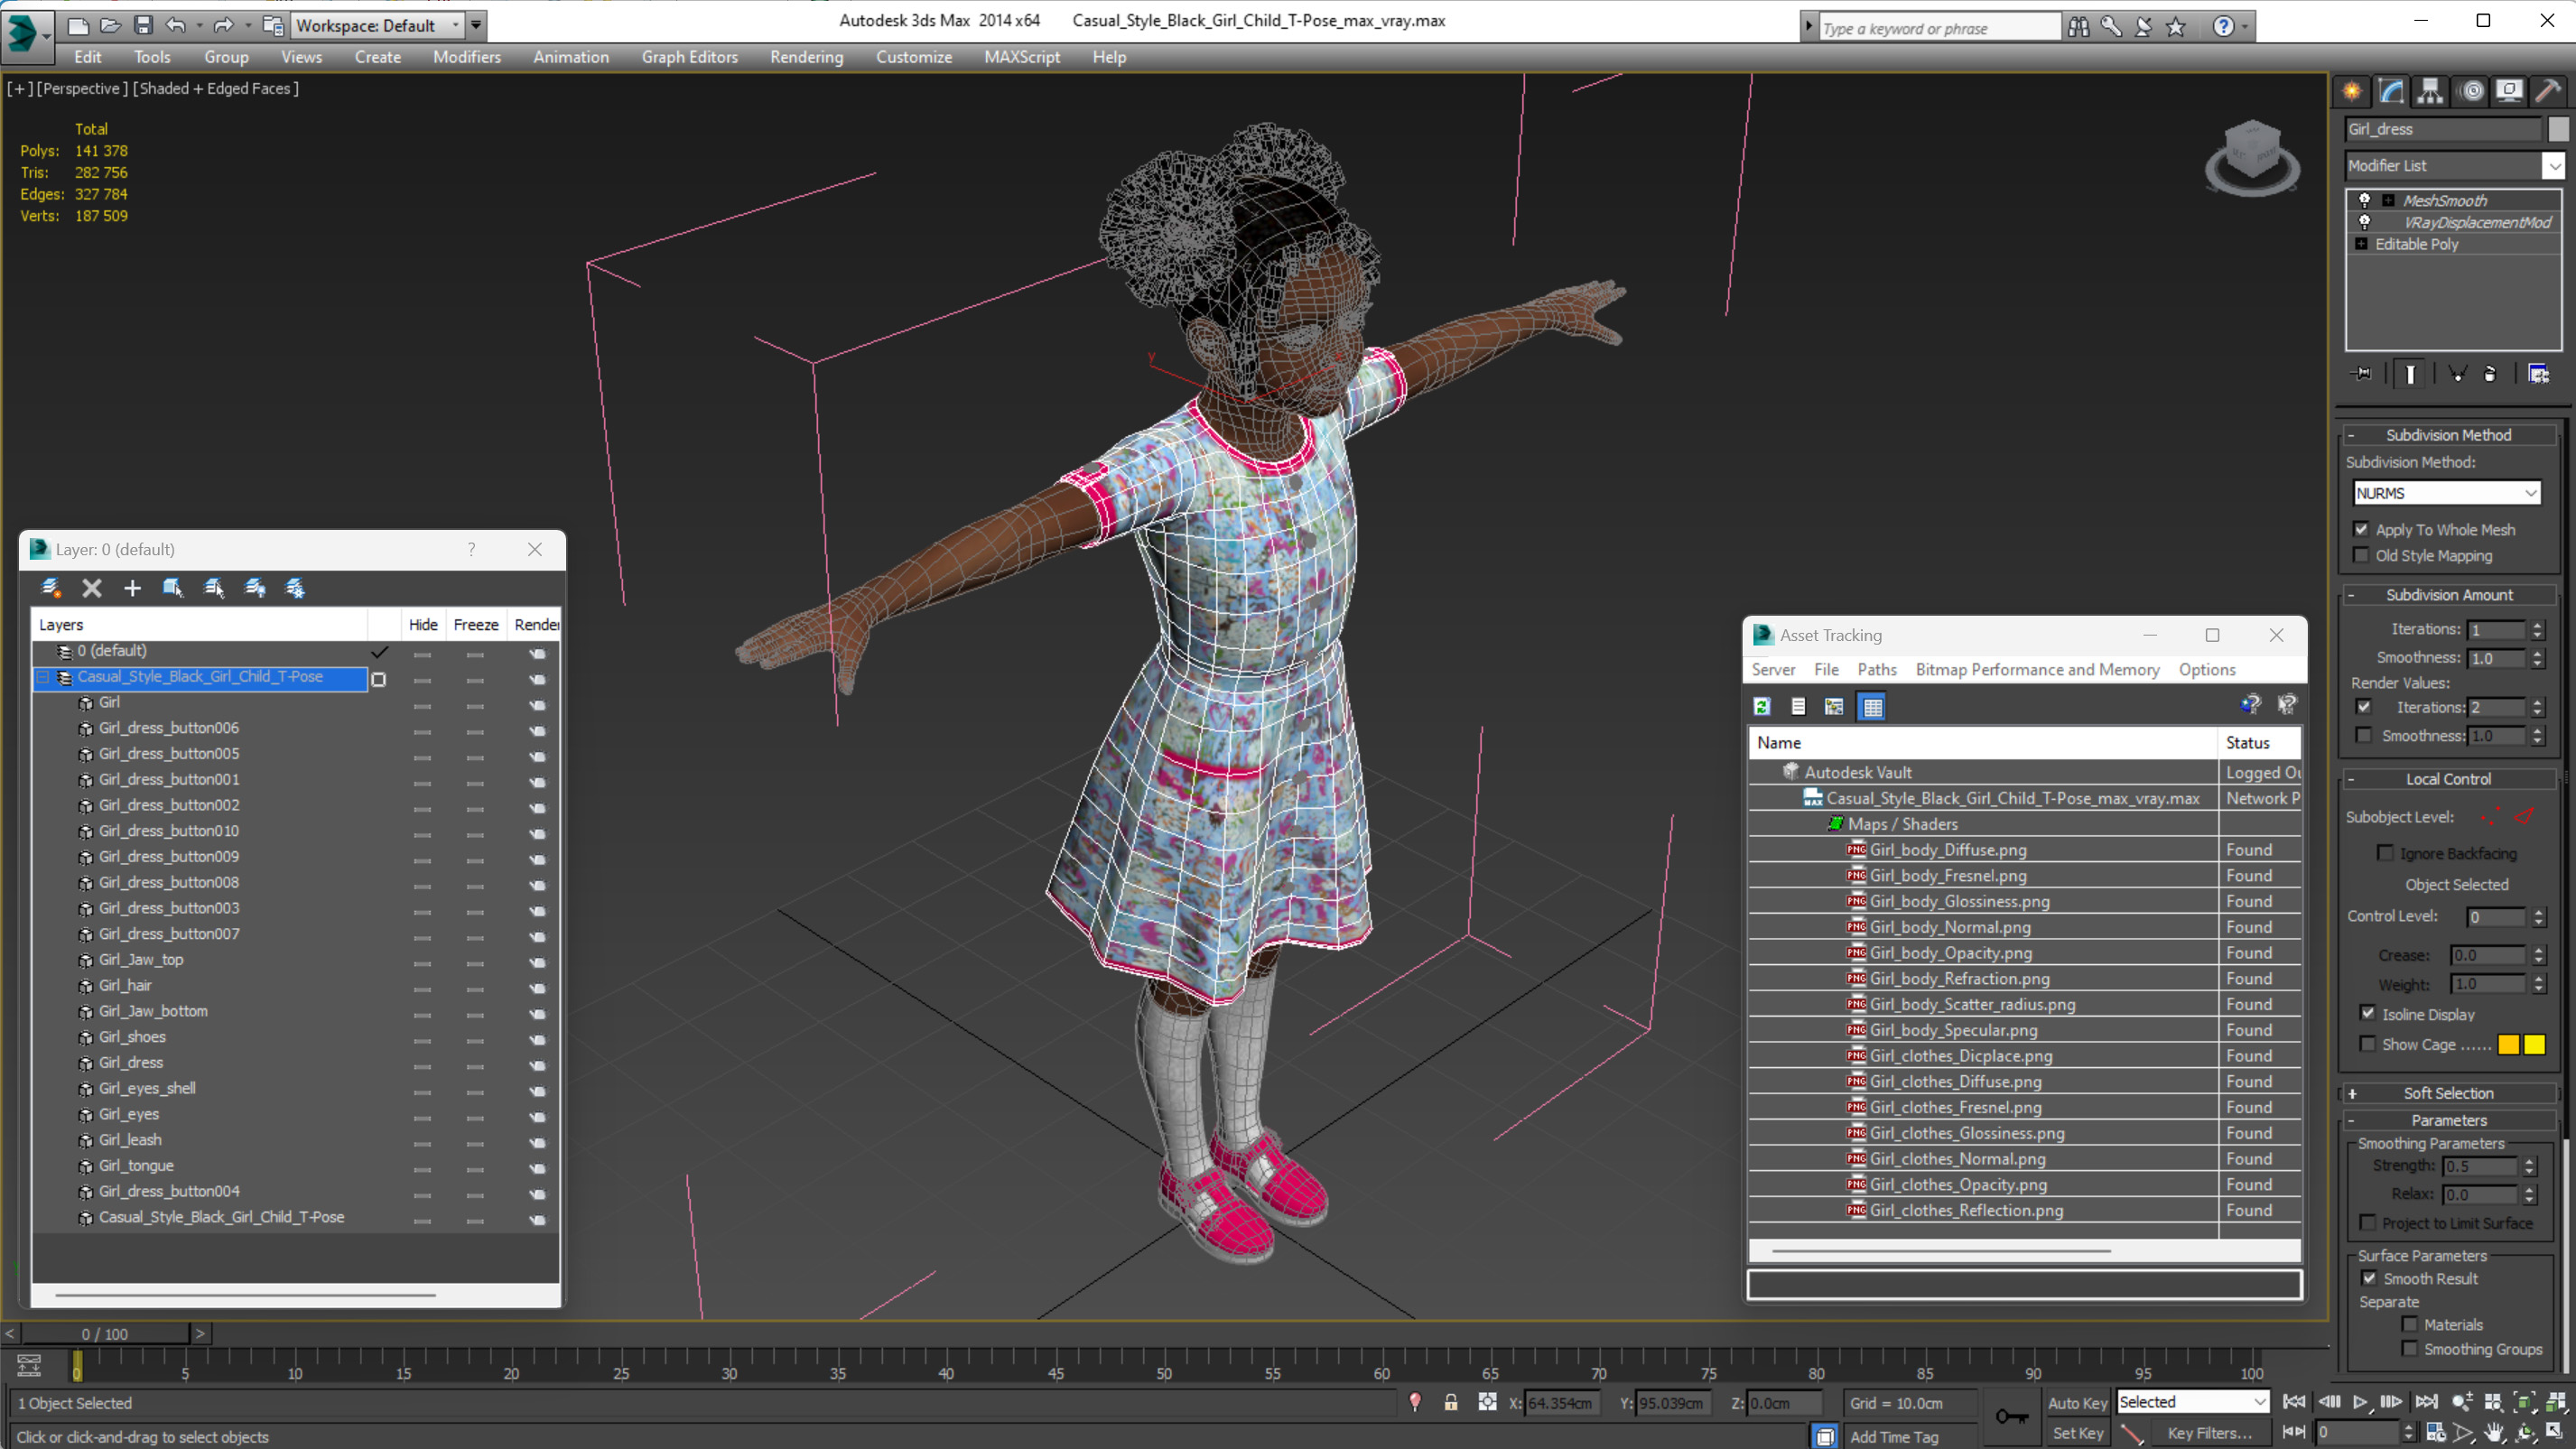Click Set Keys large key icon

[x=2011, y=1416]
